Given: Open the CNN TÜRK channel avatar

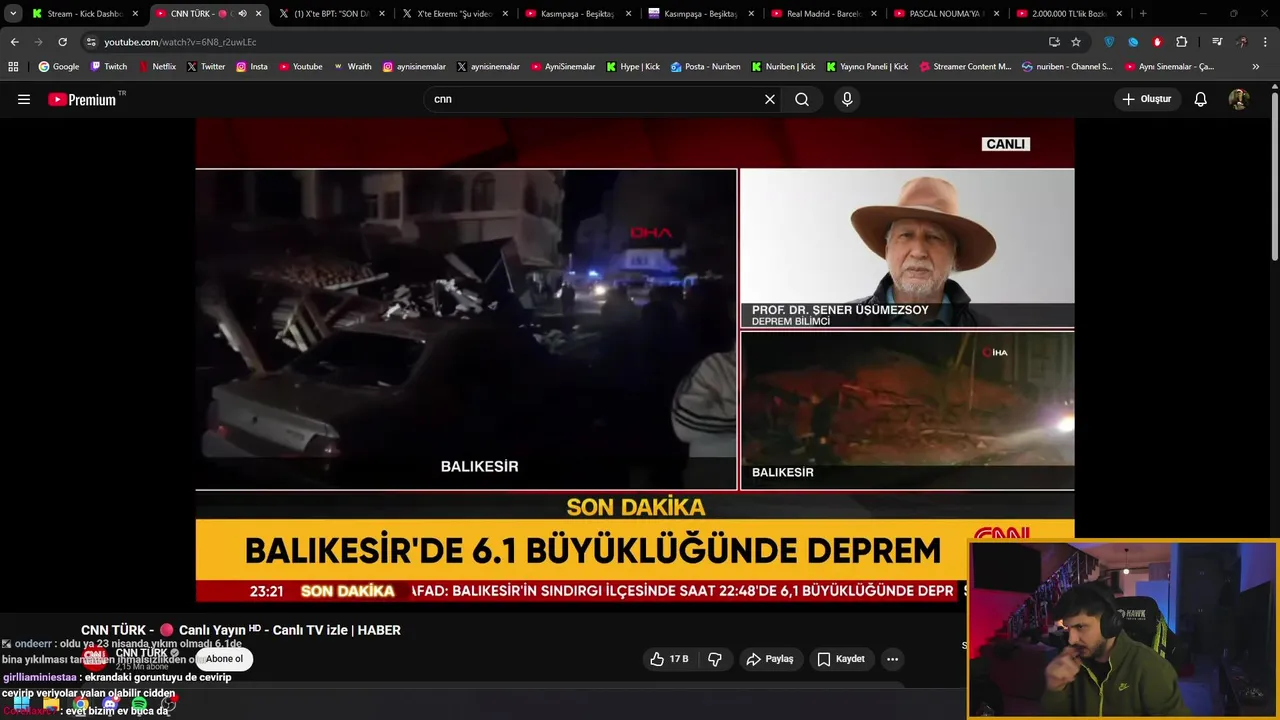Looking at the screenshot, I should 94,657.
